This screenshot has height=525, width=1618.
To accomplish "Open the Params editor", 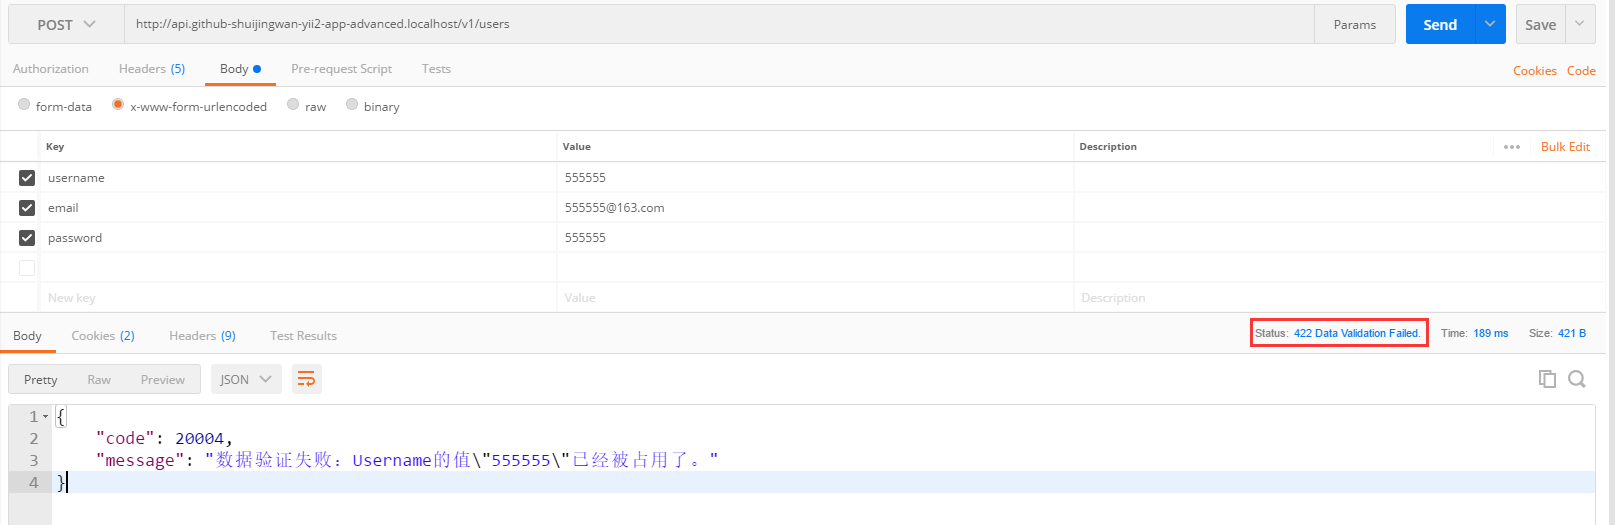I will pyautogui.click(x=1355, y=24).
